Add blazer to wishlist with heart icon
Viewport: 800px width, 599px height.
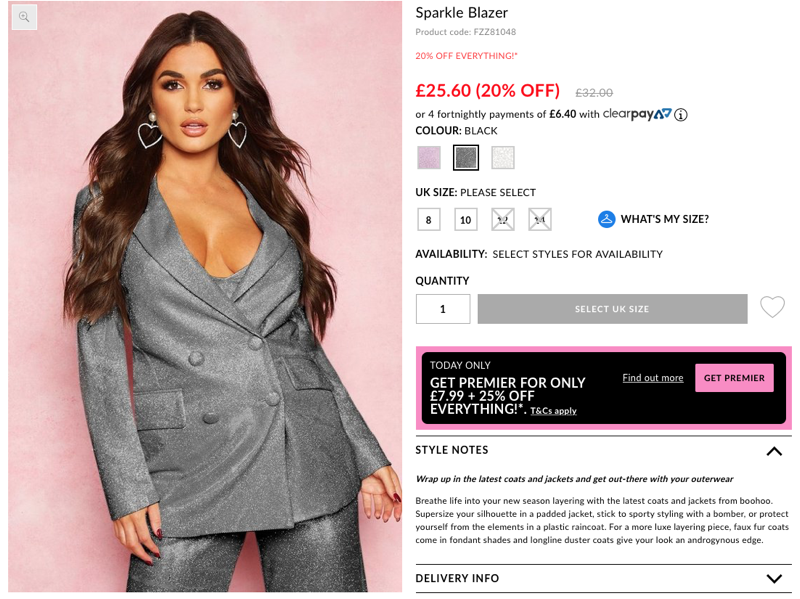[772, 307]
